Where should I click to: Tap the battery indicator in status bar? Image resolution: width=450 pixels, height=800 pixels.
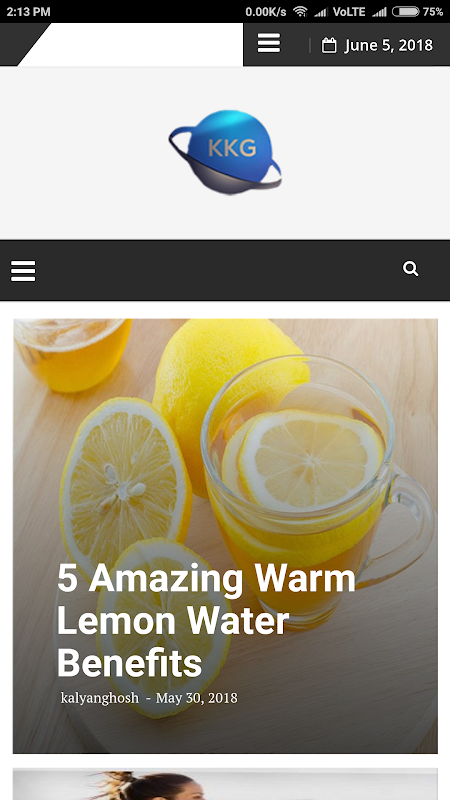click(x=406, y=11)
